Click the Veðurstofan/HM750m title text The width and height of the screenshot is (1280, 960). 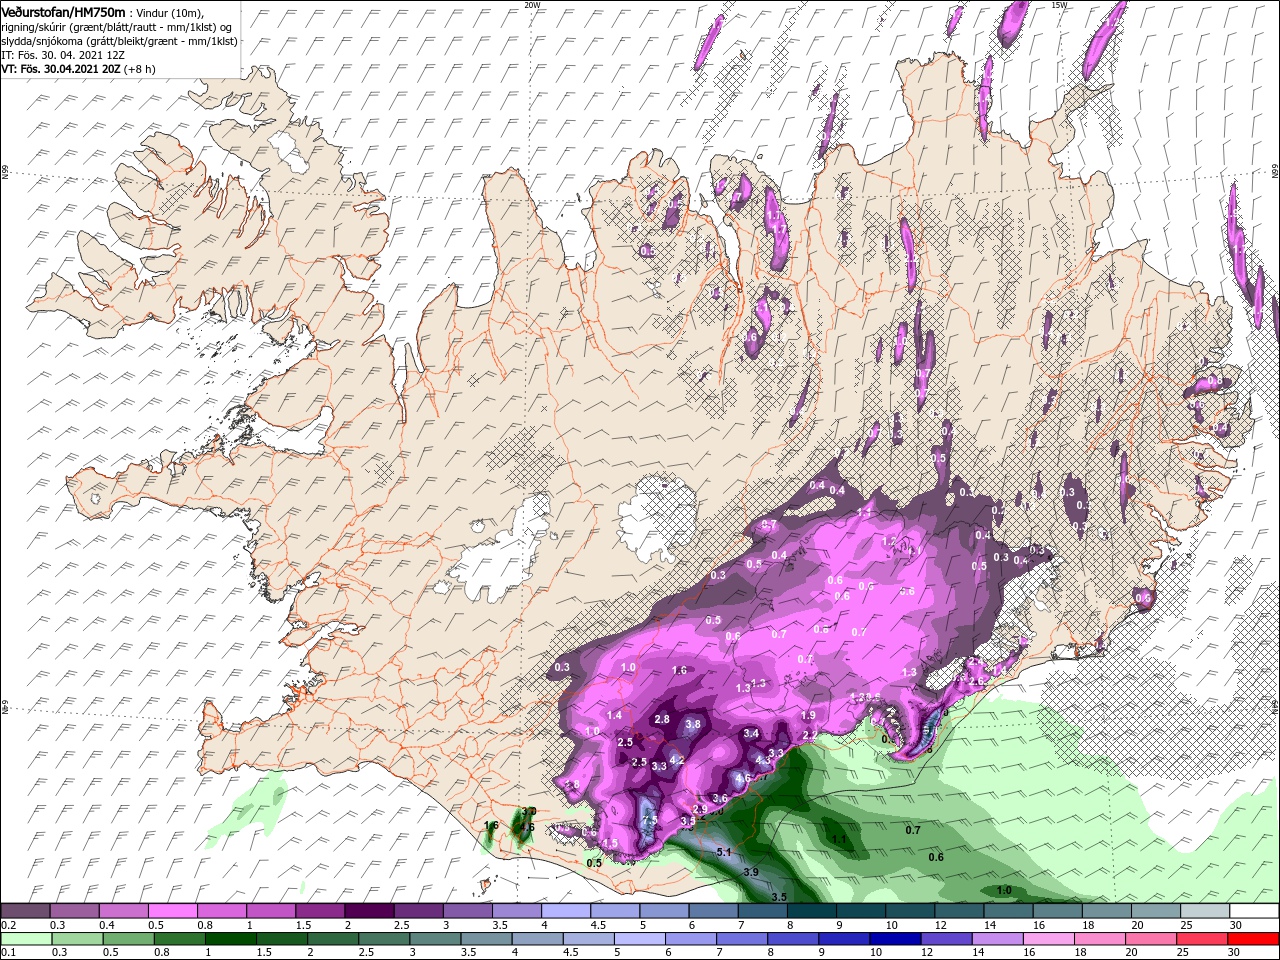pos(63,11)
